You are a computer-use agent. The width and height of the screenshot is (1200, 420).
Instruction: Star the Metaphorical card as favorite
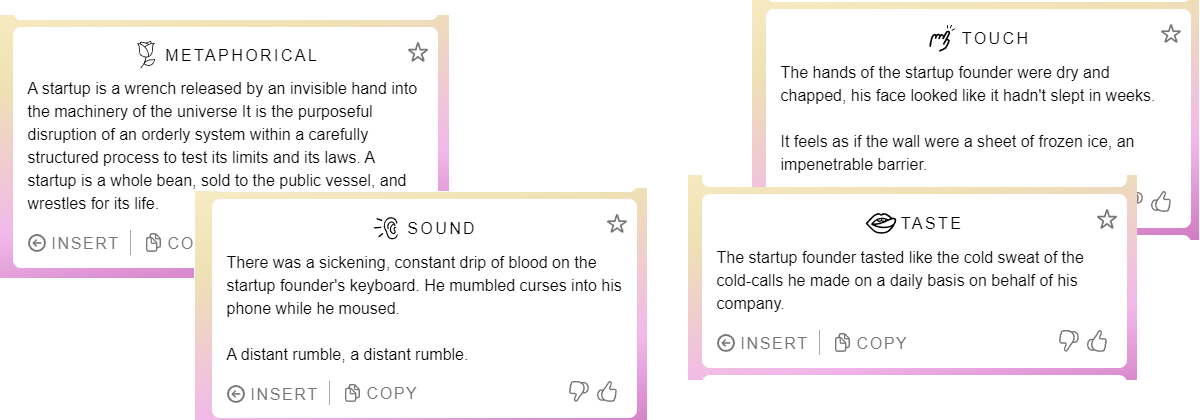point(418,52)
